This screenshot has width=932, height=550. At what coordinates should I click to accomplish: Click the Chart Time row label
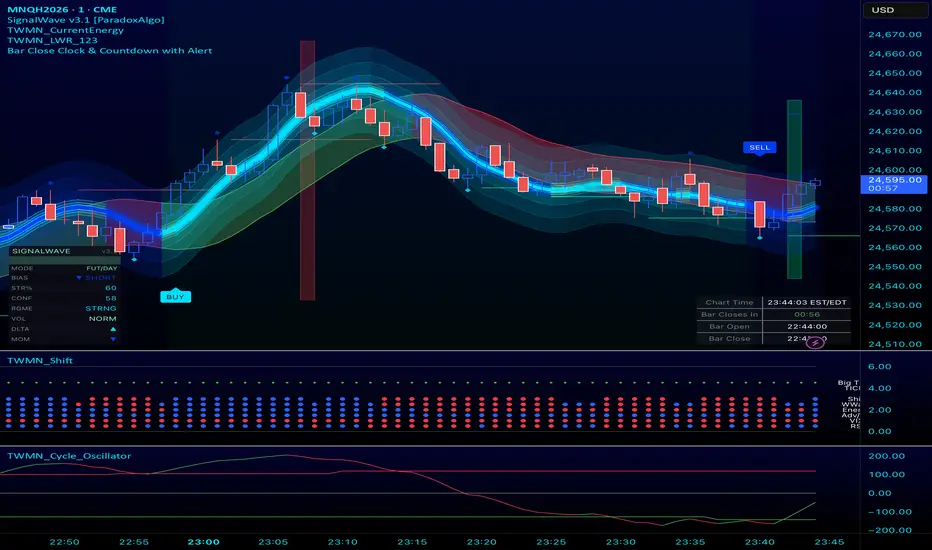click(729, 303)
